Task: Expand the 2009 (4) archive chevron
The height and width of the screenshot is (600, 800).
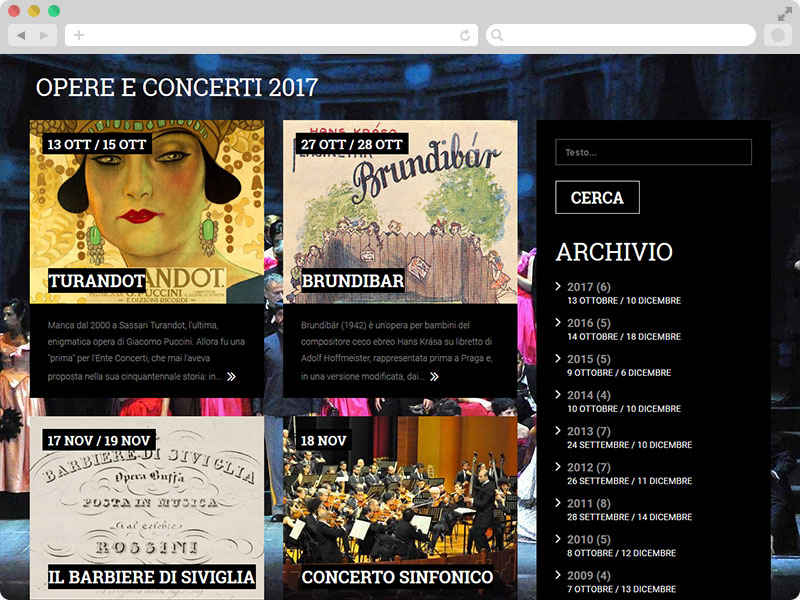Action: click(x=558, y=574)
